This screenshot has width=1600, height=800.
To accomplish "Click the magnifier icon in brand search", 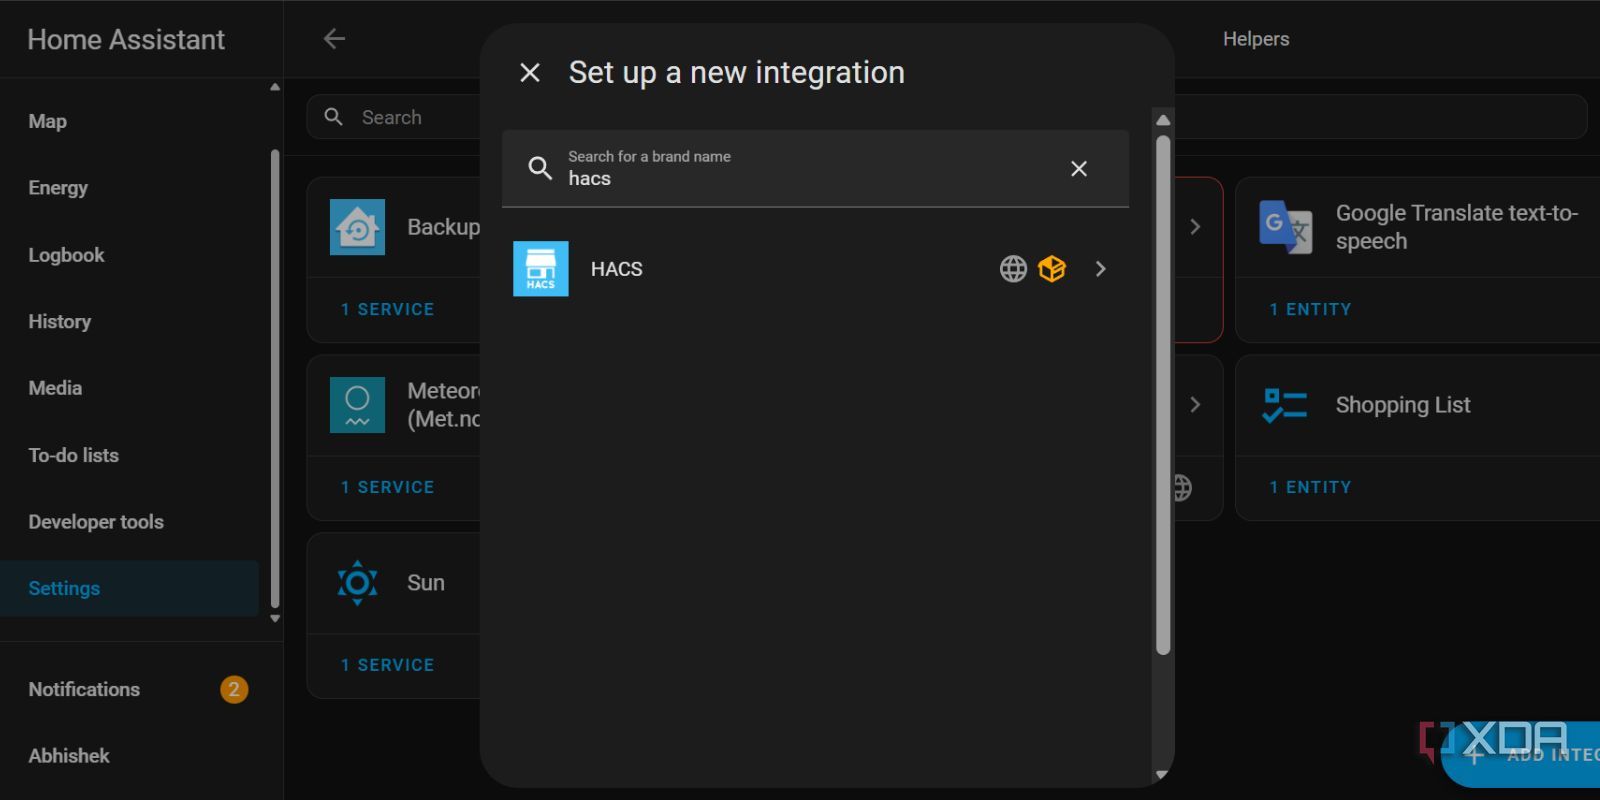I will 540,168.
